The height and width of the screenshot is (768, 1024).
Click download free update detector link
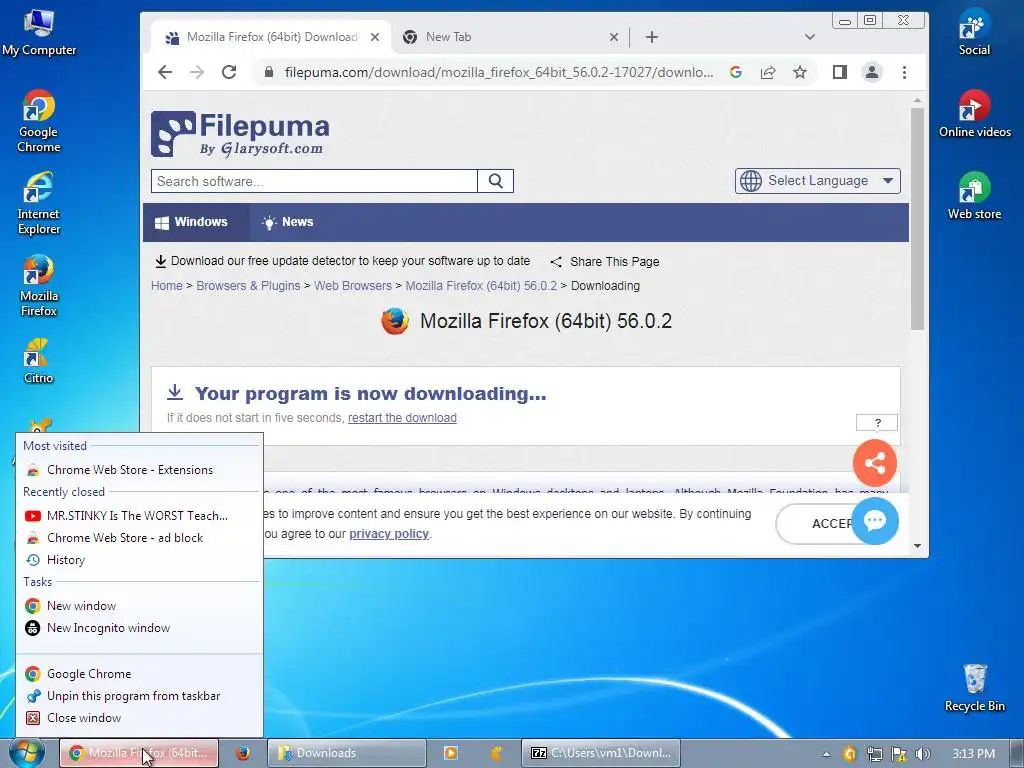click(343, 261)
